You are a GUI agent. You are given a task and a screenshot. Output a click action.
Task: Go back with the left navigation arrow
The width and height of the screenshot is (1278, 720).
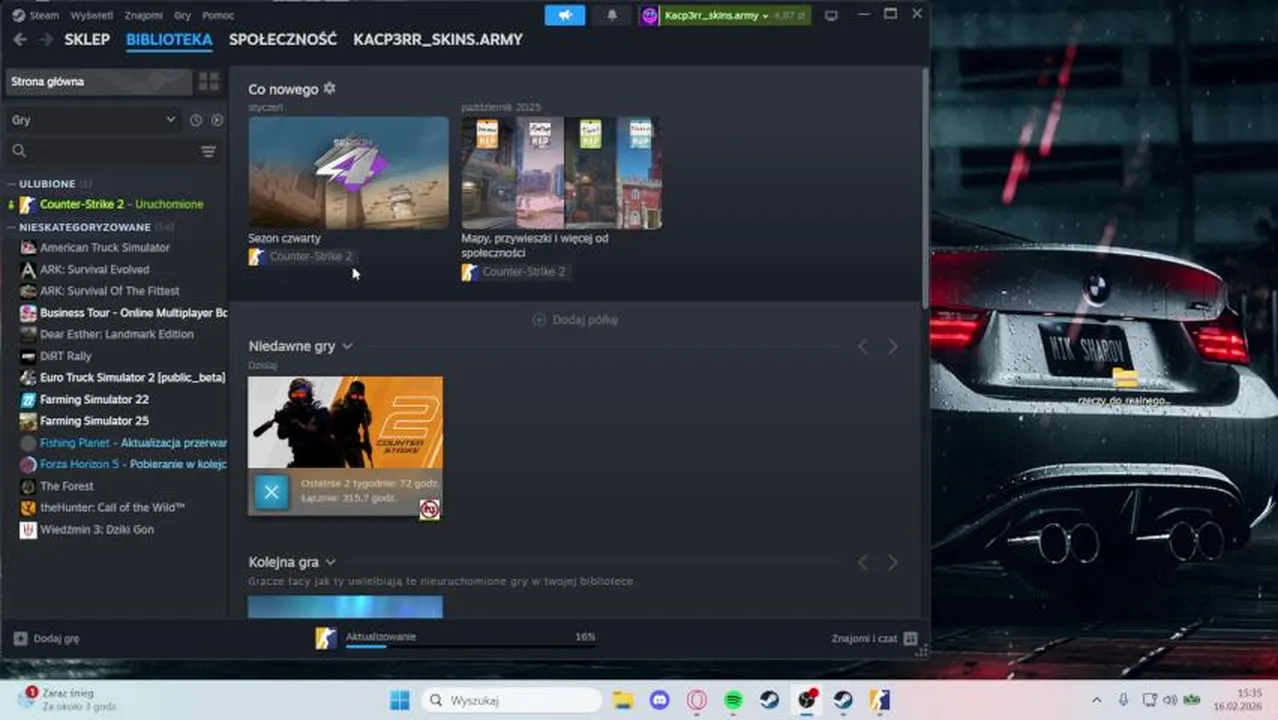tap(20, 40)
